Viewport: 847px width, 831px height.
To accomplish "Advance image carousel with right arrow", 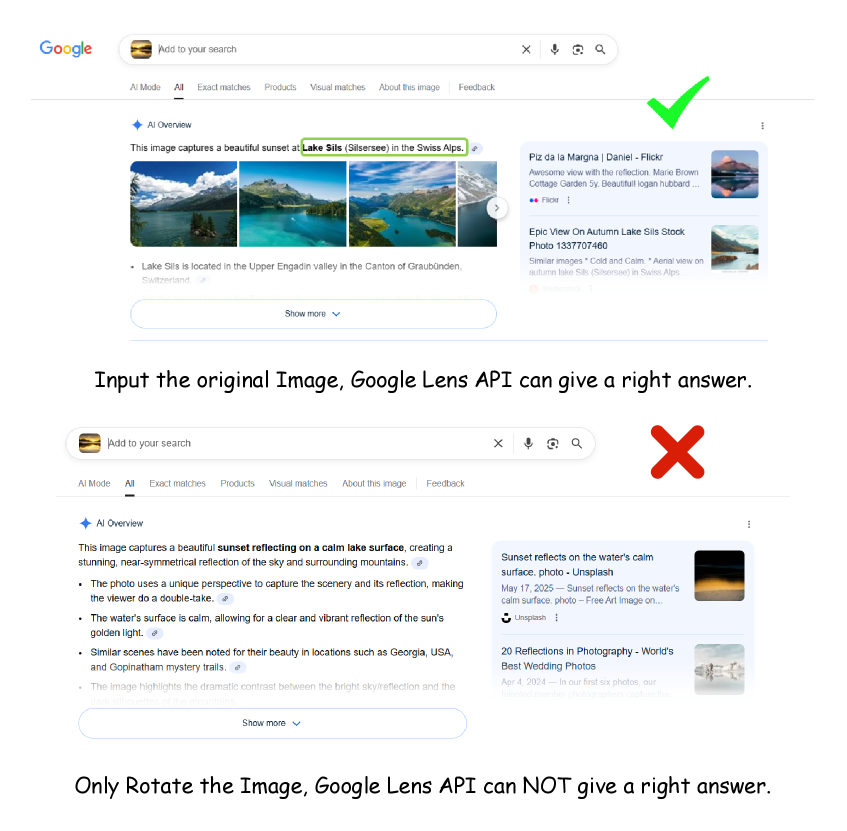I will 497,208.
